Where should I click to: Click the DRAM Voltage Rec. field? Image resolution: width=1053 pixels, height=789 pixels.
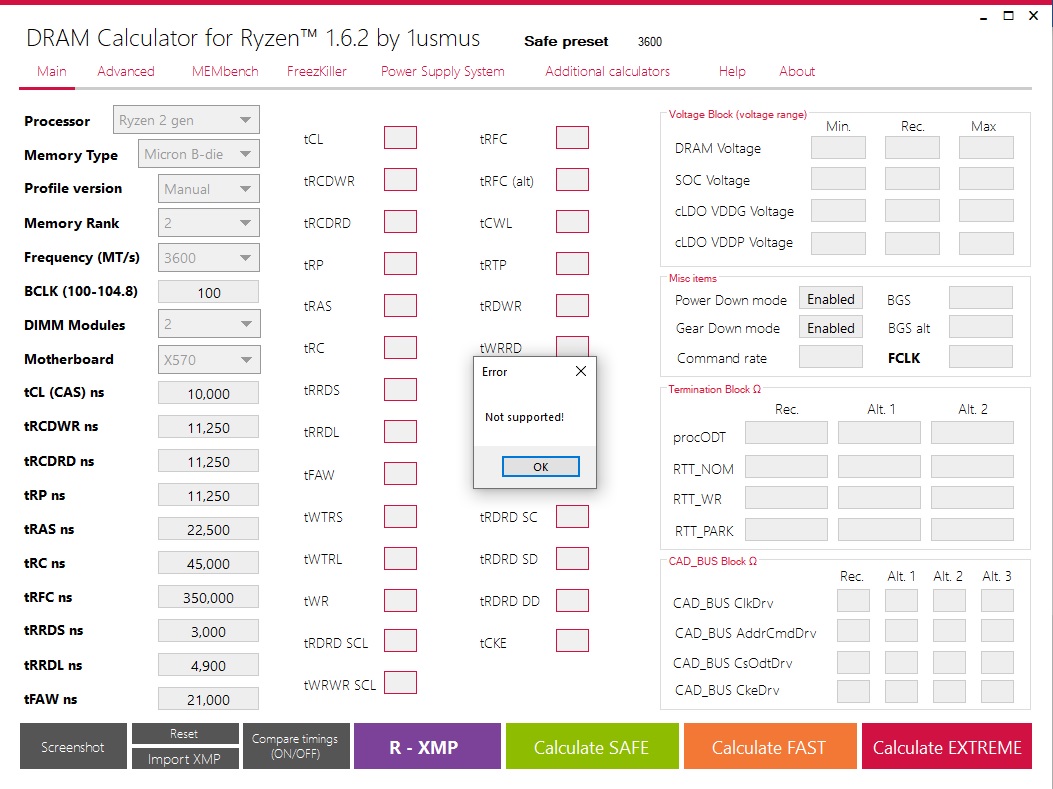pos(912,148)
